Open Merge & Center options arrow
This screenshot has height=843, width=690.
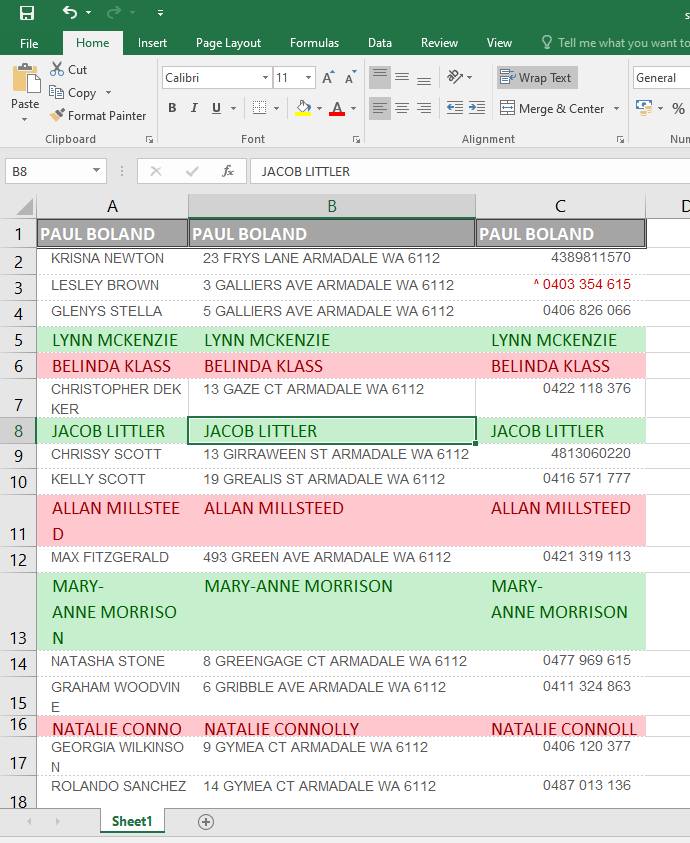point(616,109)
